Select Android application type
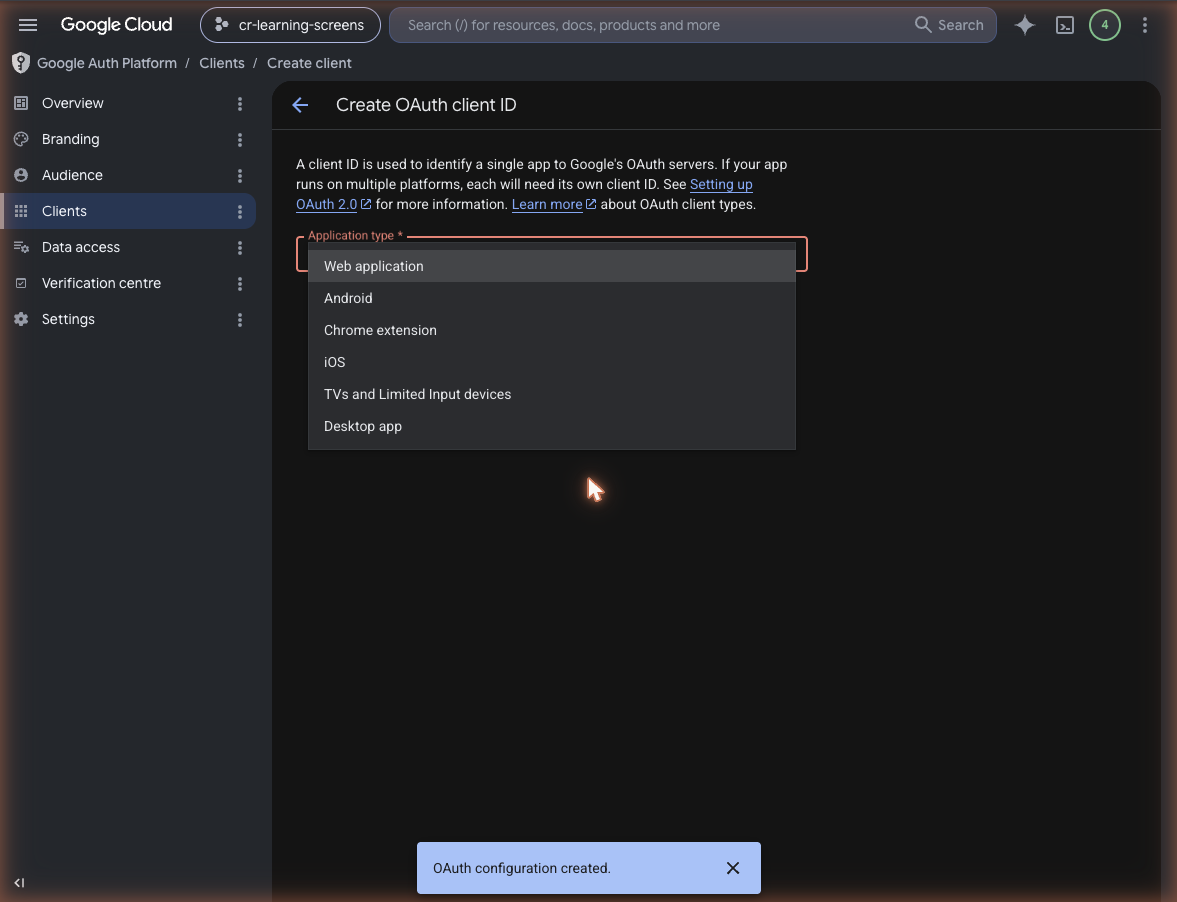 coord(552,298)
